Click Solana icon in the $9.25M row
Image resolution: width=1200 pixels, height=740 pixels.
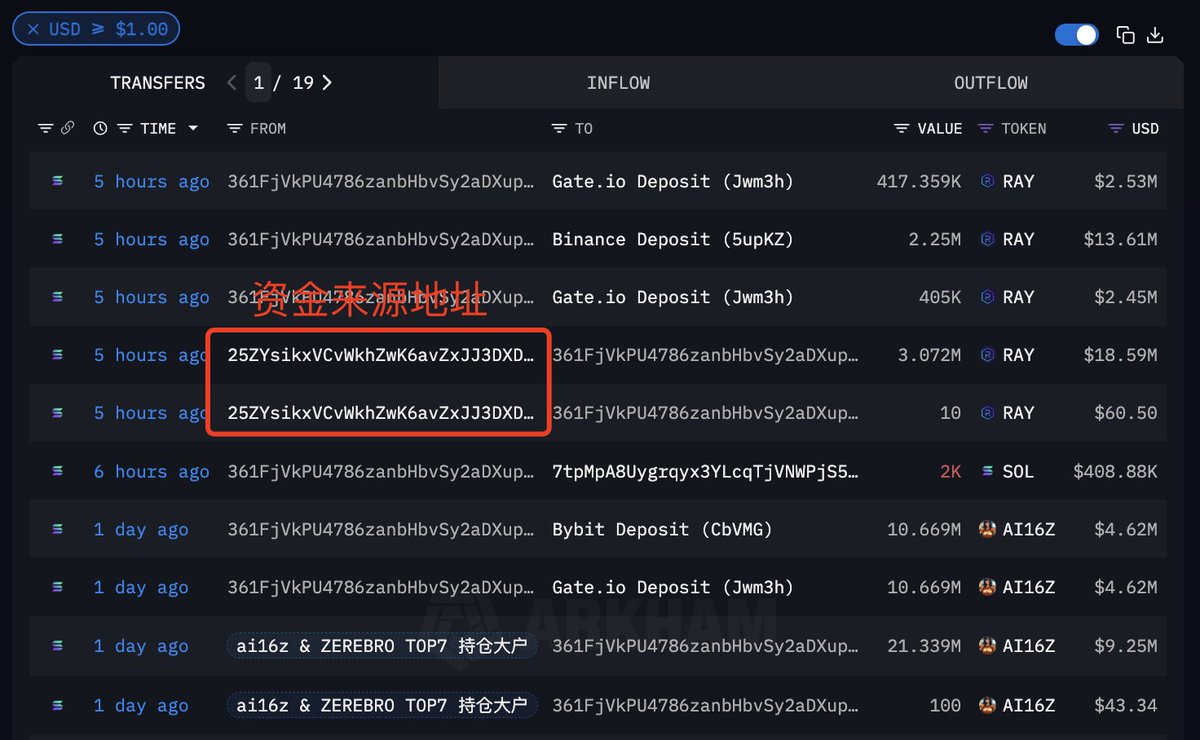tap(57, 645)
